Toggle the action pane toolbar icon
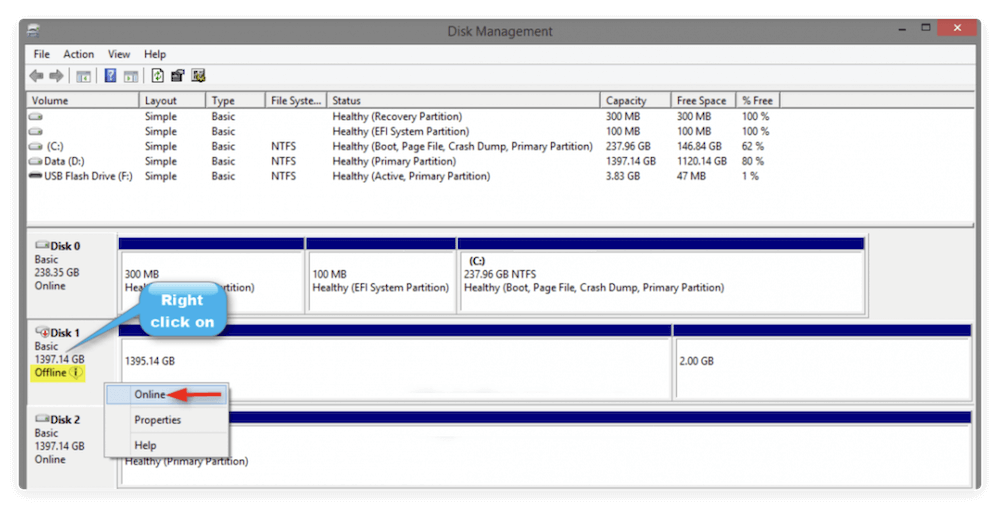This screenshot has height=508, width=1000. coord(131,76)
